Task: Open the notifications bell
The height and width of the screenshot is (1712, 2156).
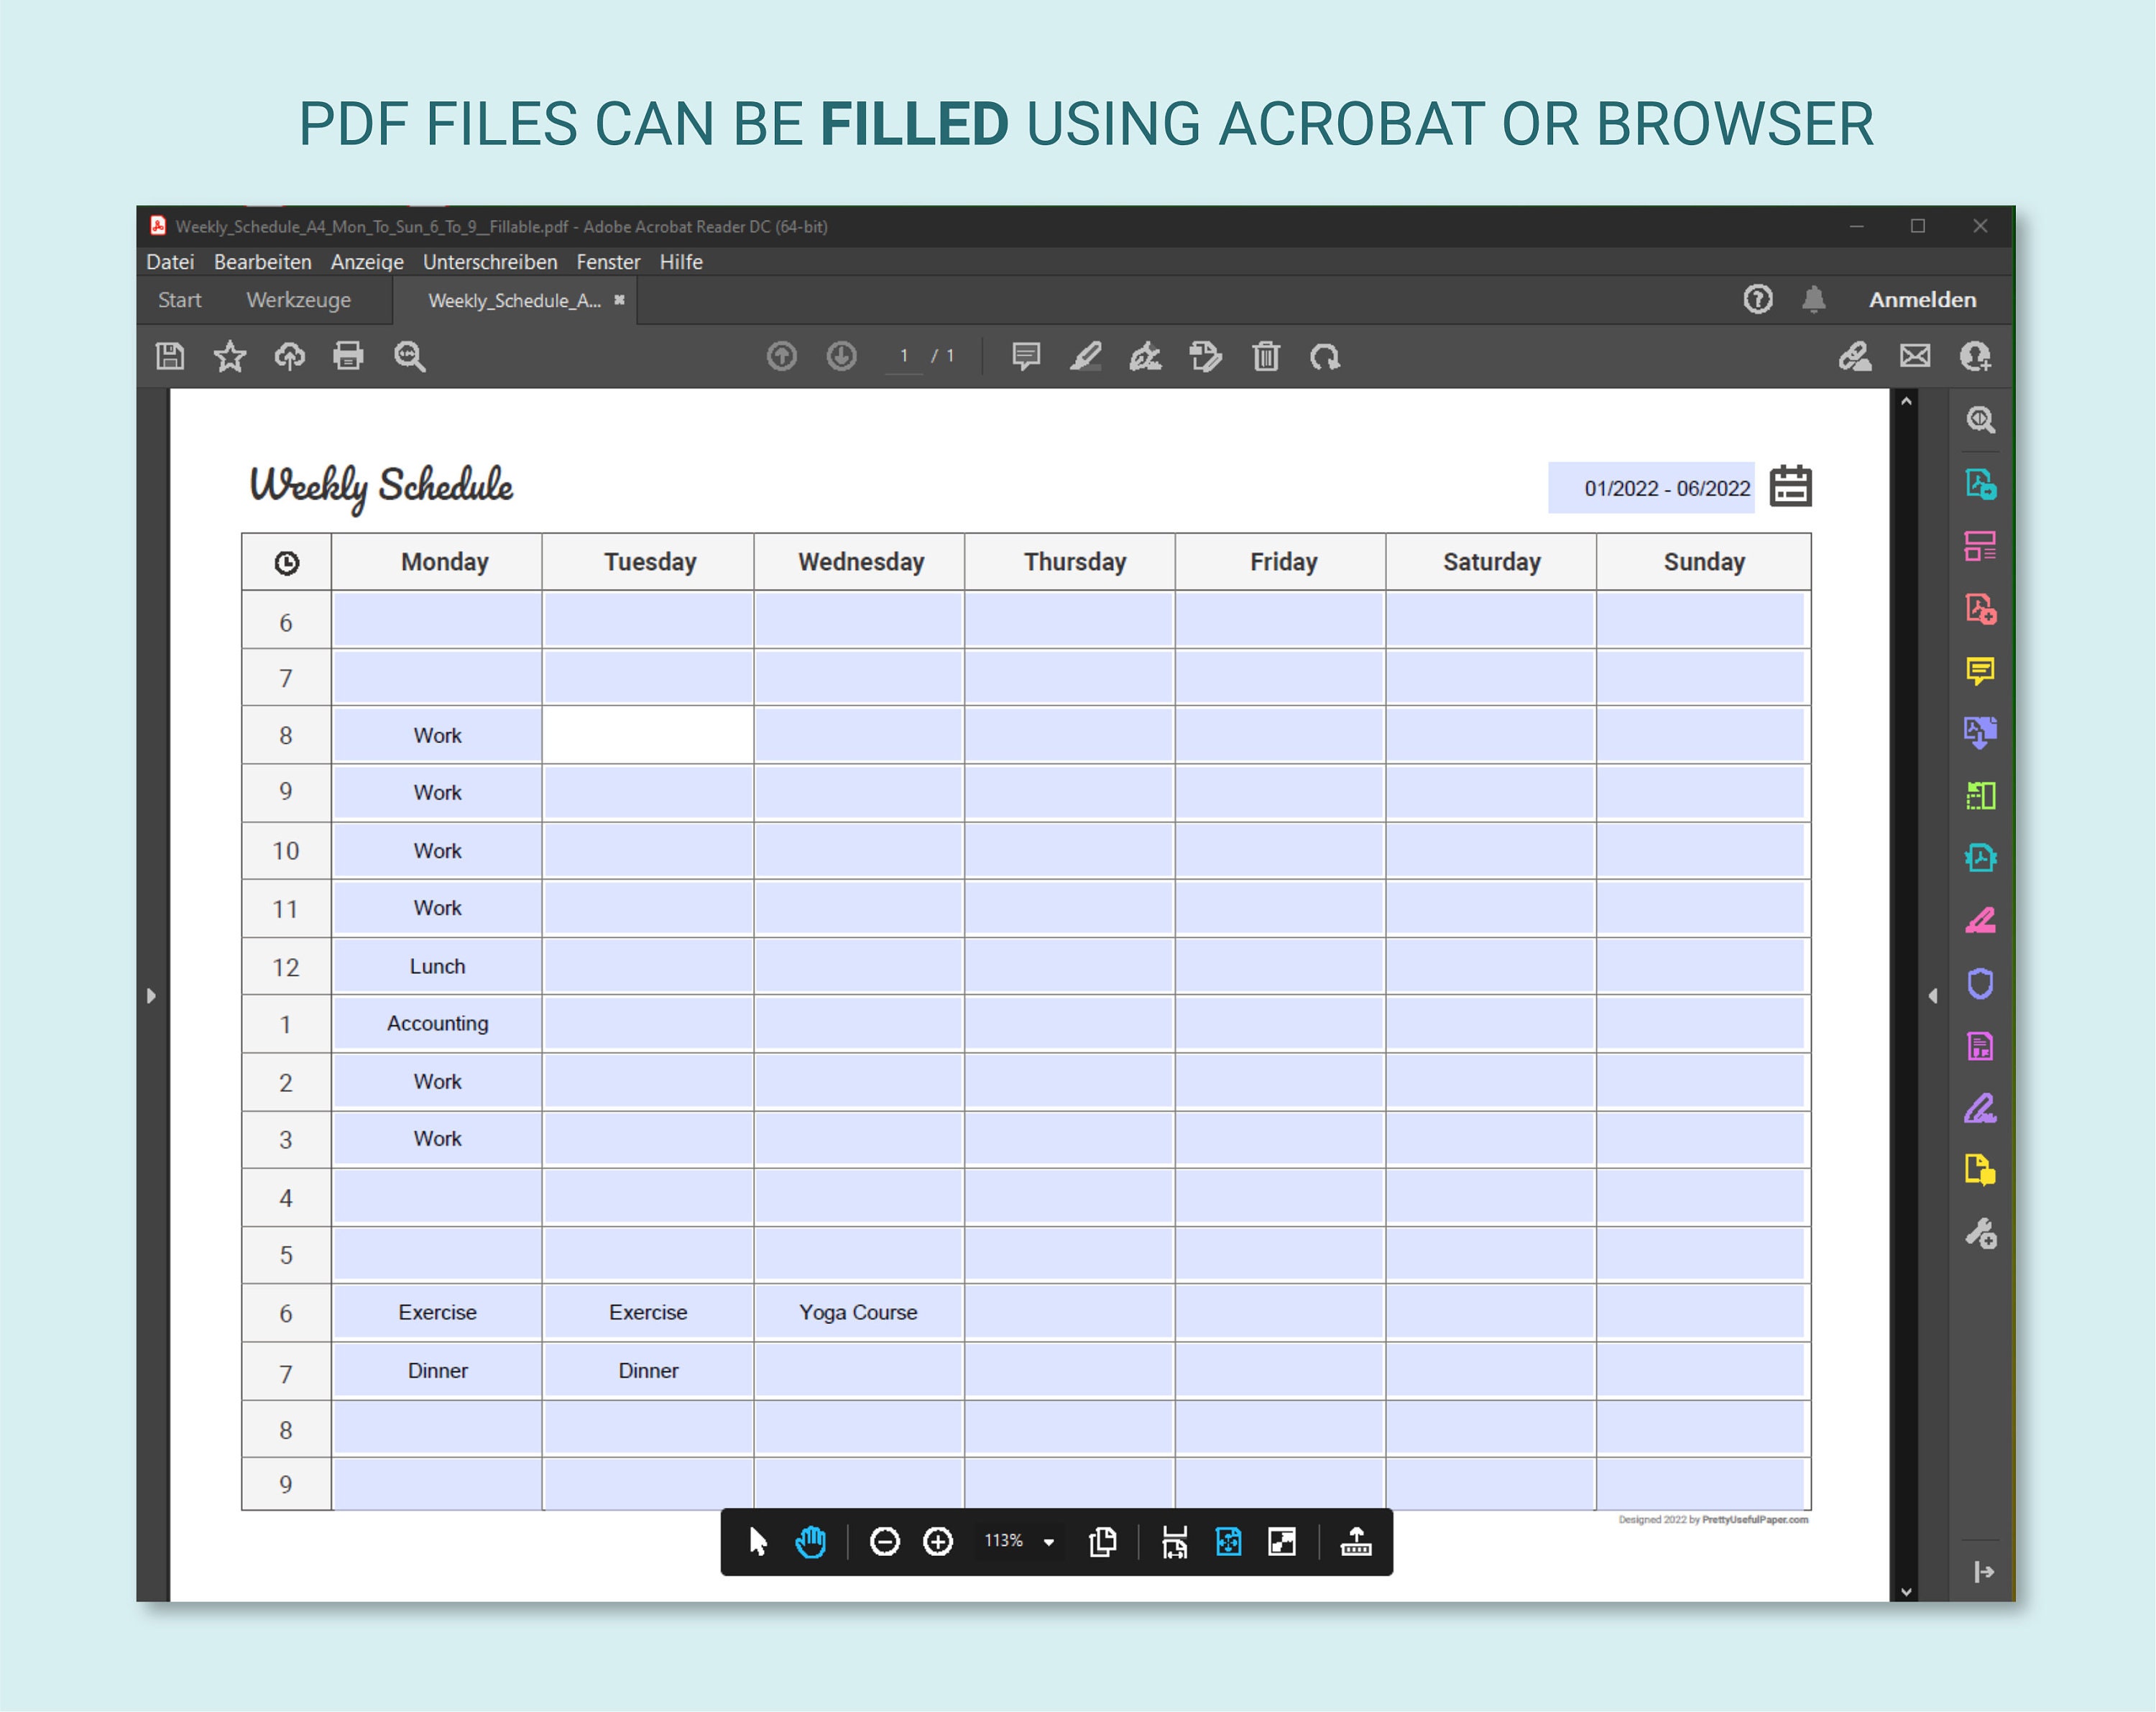Action: pyautogui.click(x=1814, y=299)
